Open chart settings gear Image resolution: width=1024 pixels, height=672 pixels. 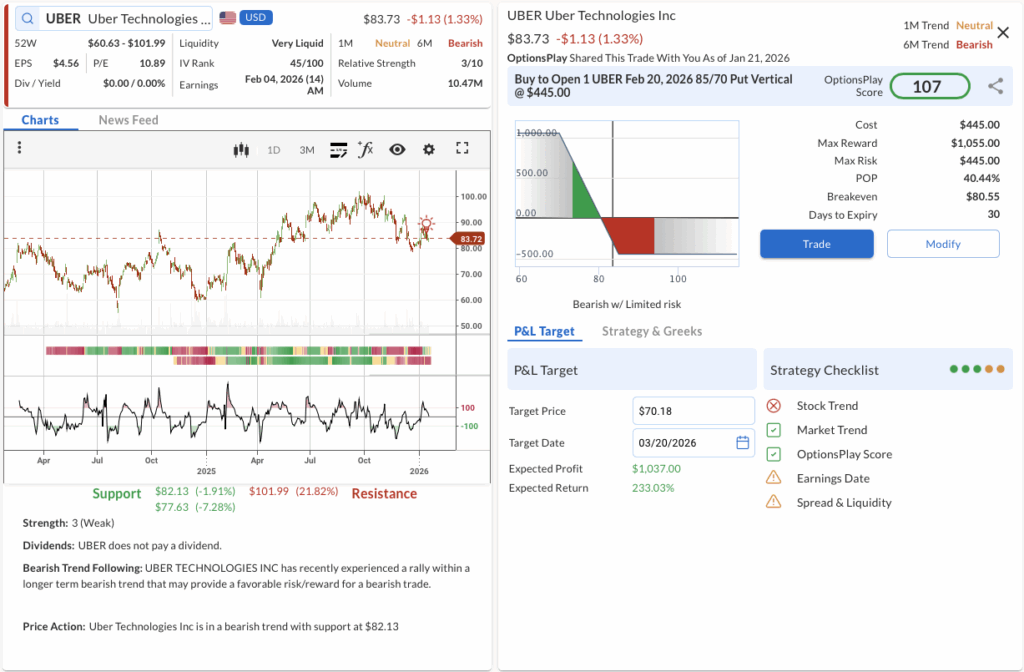coord(429,150)
